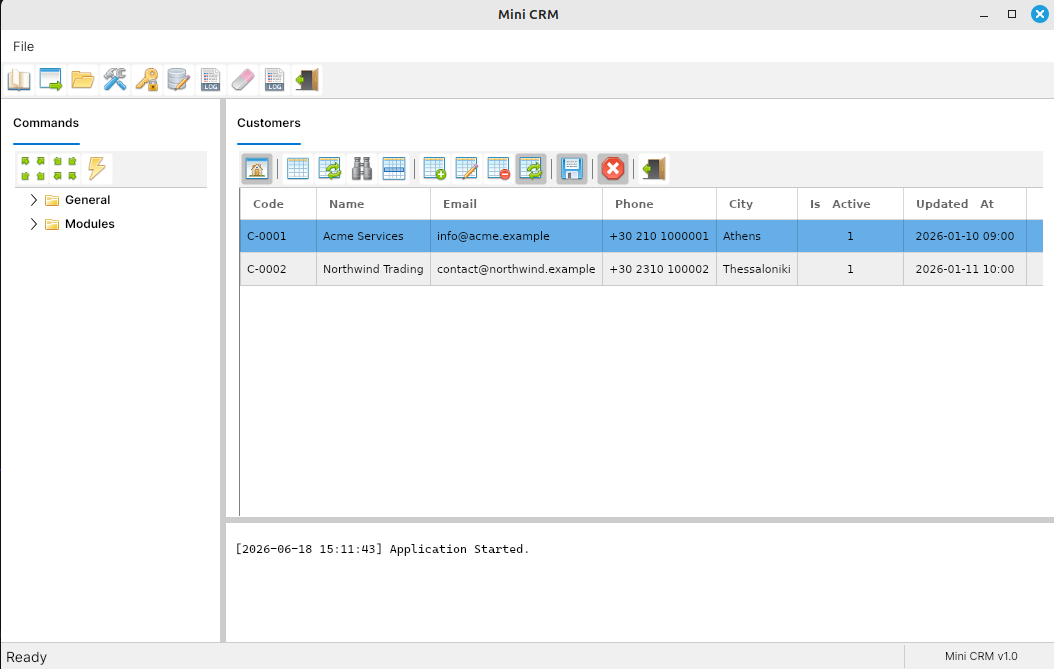Image resolution: width=1054 pixels, height=669 pixels.
Task: Click the plain table grid icon
Action: 298,169
